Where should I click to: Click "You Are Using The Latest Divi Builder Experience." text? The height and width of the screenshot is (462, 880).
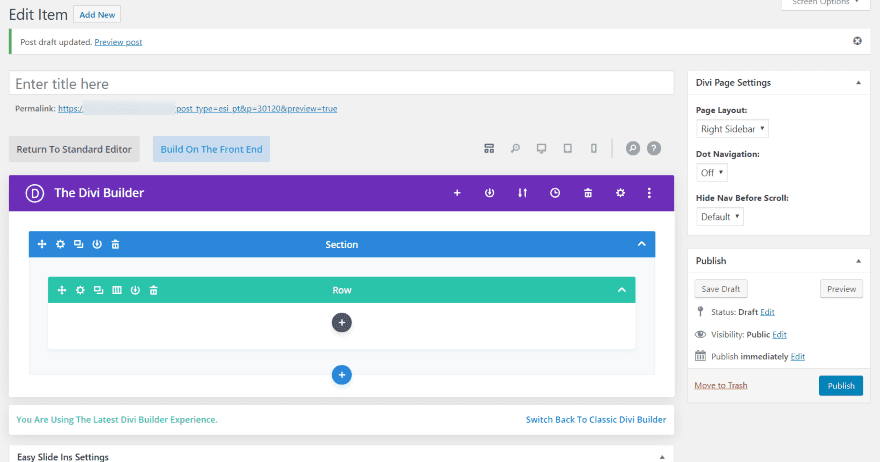tap(117, 420)
